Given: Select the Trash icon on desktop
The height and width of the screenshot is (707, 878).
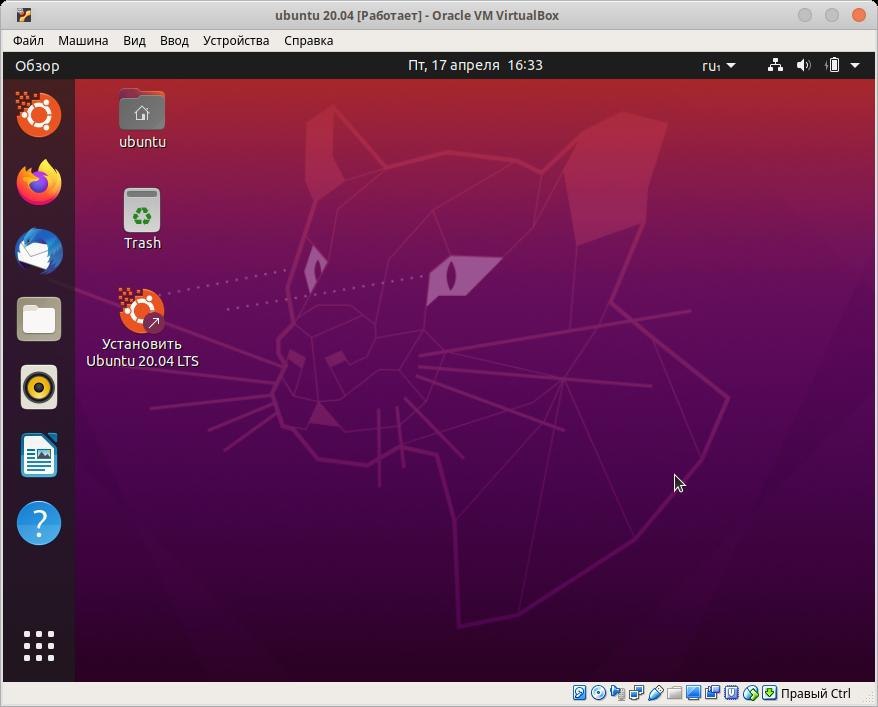Looking at the screenshot, I should click(x=142, y=210).
